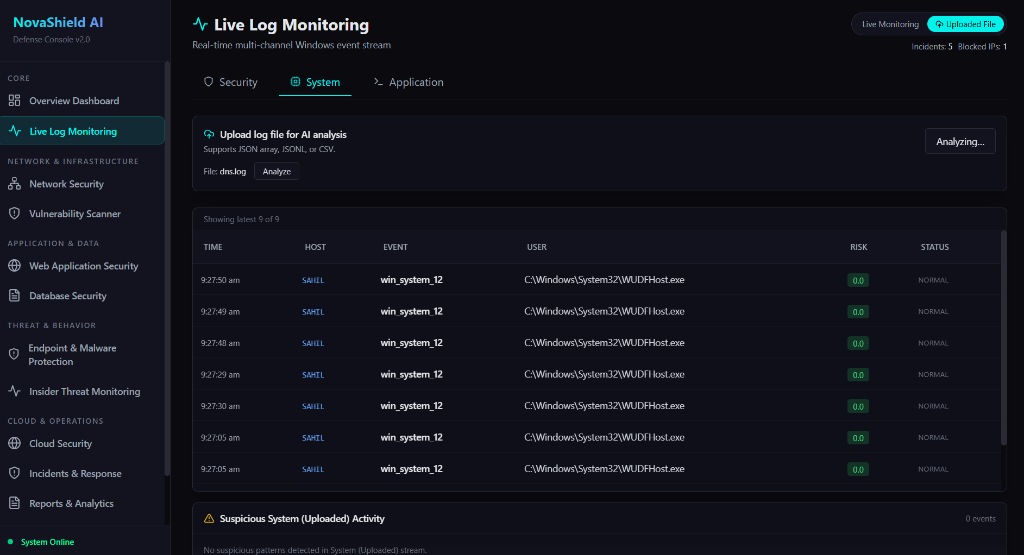Click the Network Security topology icon
The image size is (1024, 555).
14,184
